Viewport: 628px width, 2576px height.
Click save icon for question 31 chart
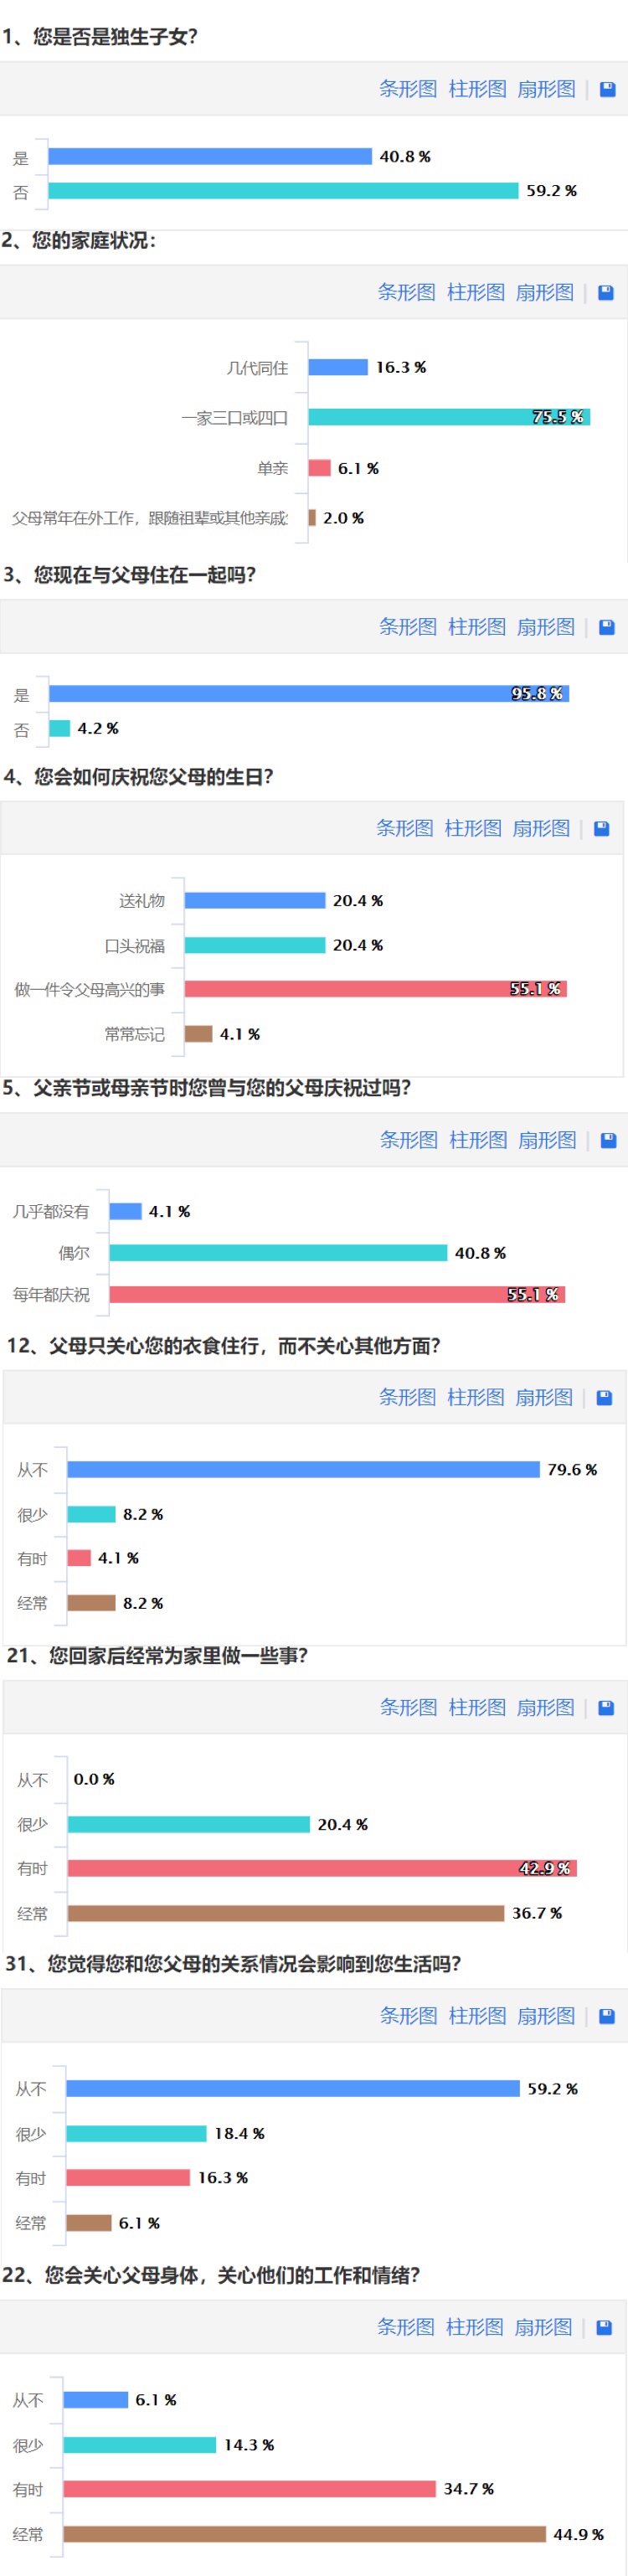pyautogui.click(x=607, y=2016)
